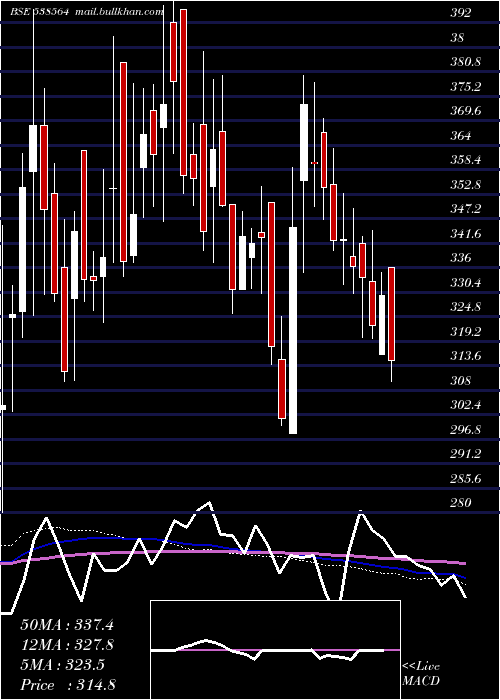Click the 364 price axis label

[461, 136]
